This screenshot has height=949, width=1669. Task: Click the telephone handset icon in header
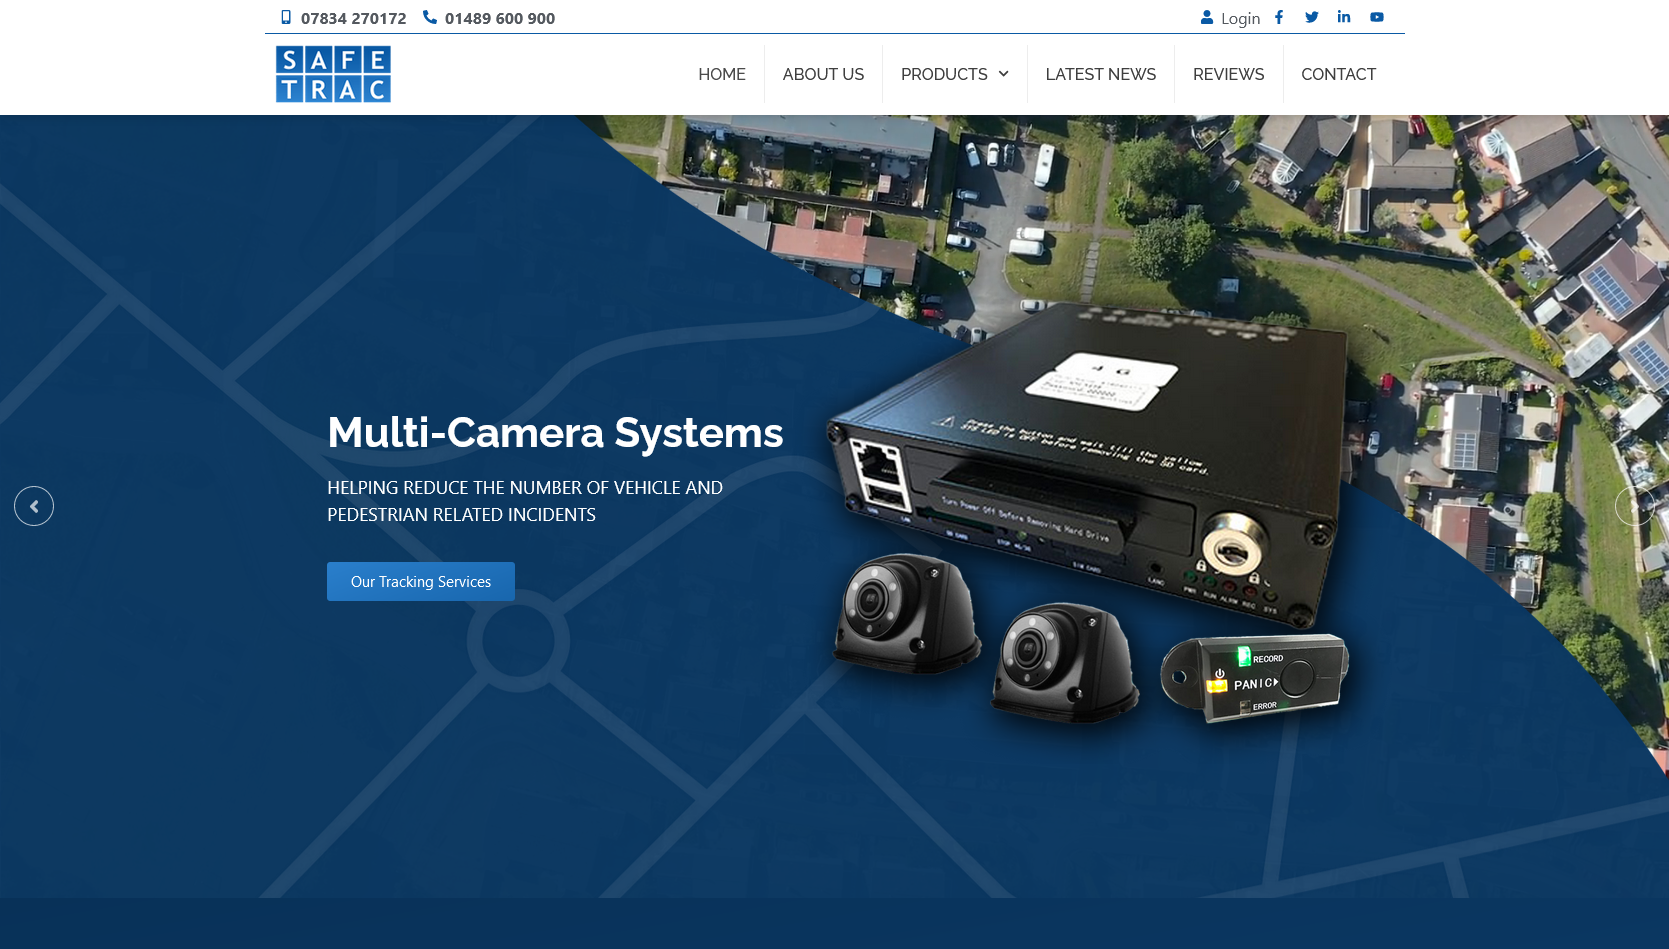coord(430,17)
